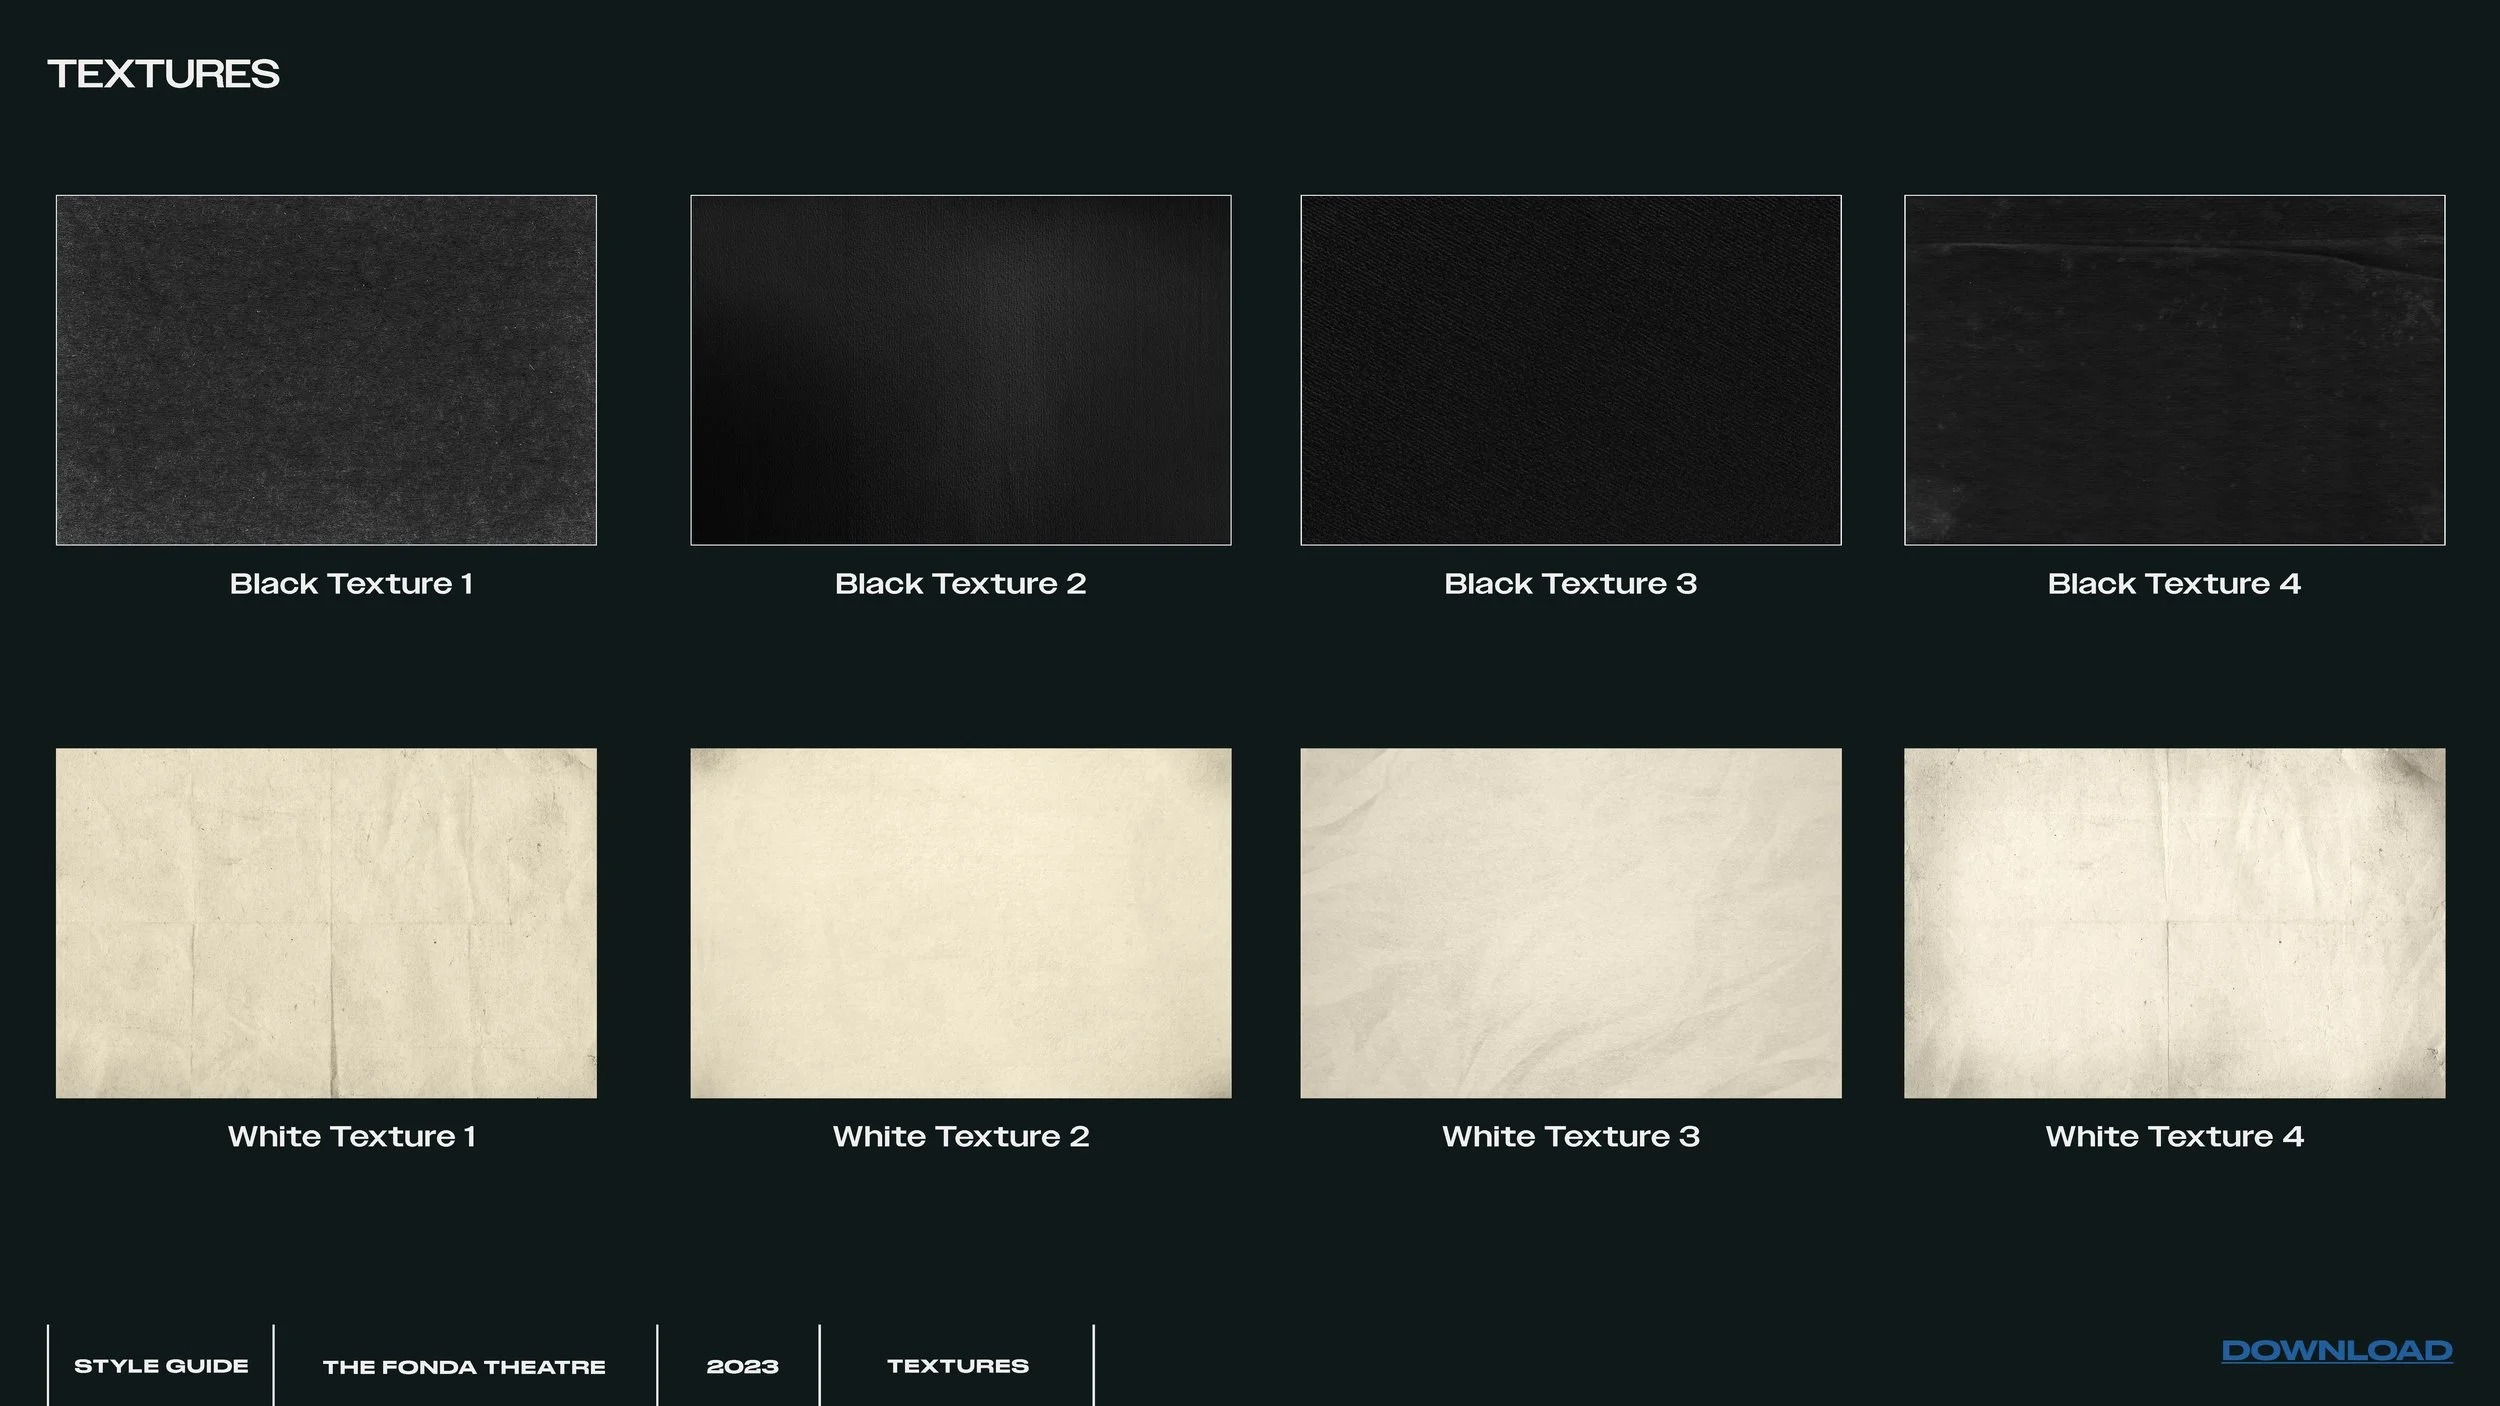
Task: Select the White Texture 4 thumbnail
Action: (2173, 925)
